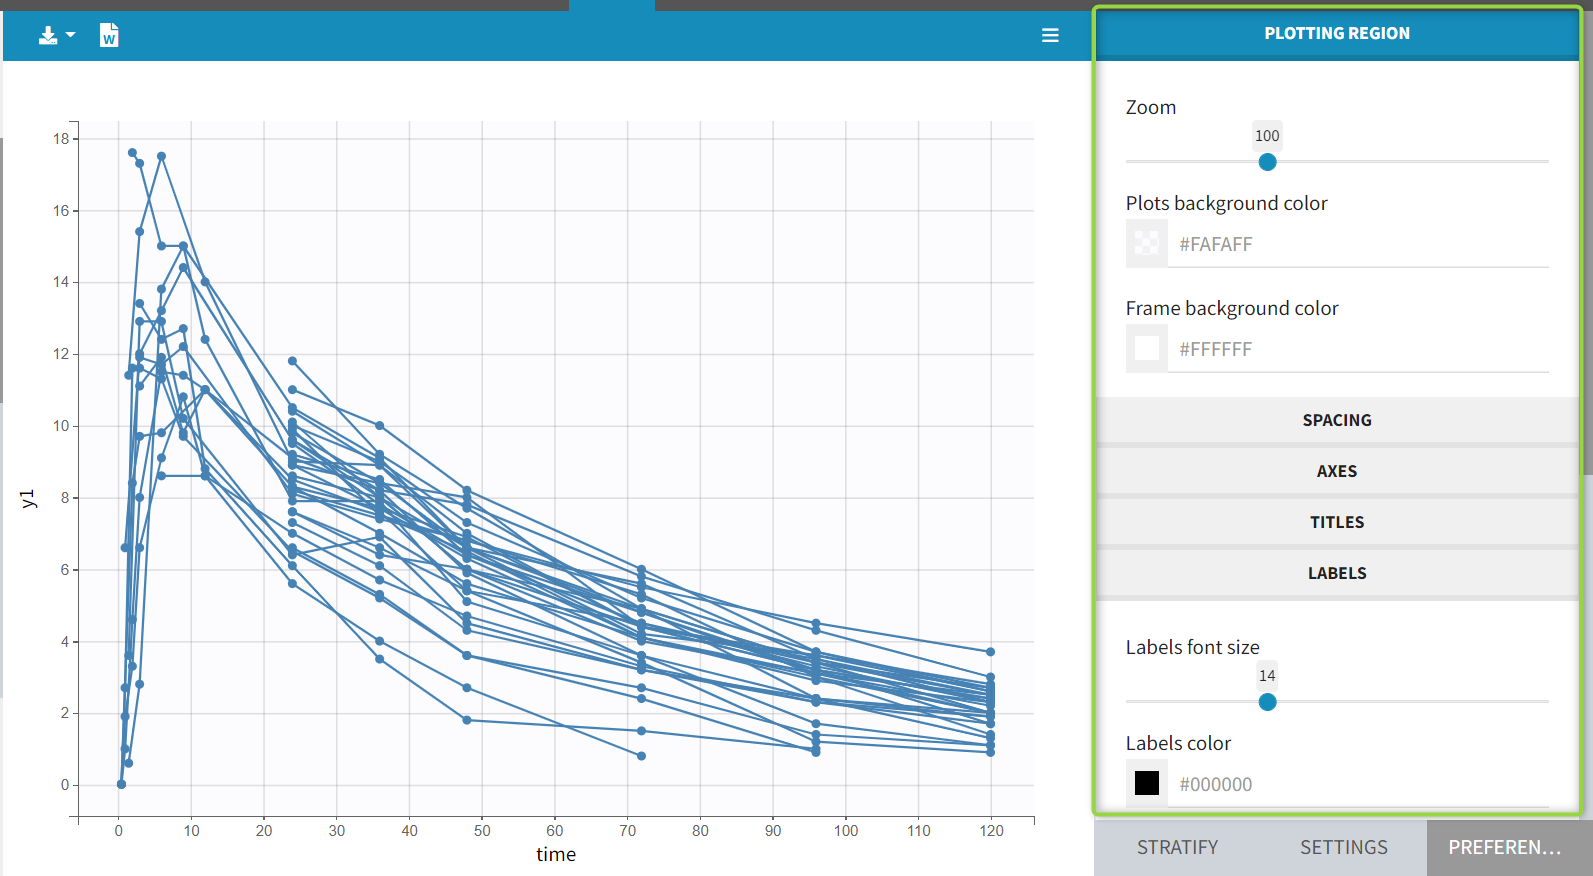Expand the TITLES section
Viewport: 1593px width, 876px height.
tap(1336, 523)
